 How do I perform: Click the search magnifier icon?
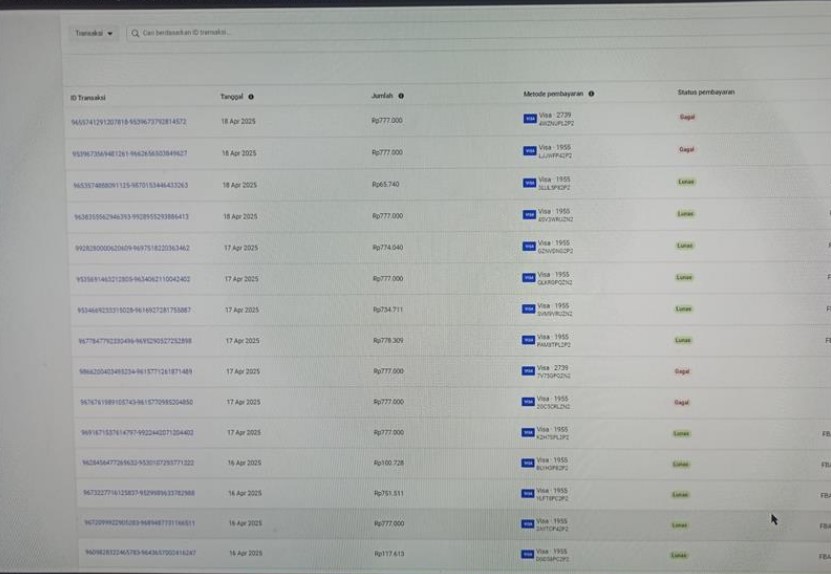135,33
